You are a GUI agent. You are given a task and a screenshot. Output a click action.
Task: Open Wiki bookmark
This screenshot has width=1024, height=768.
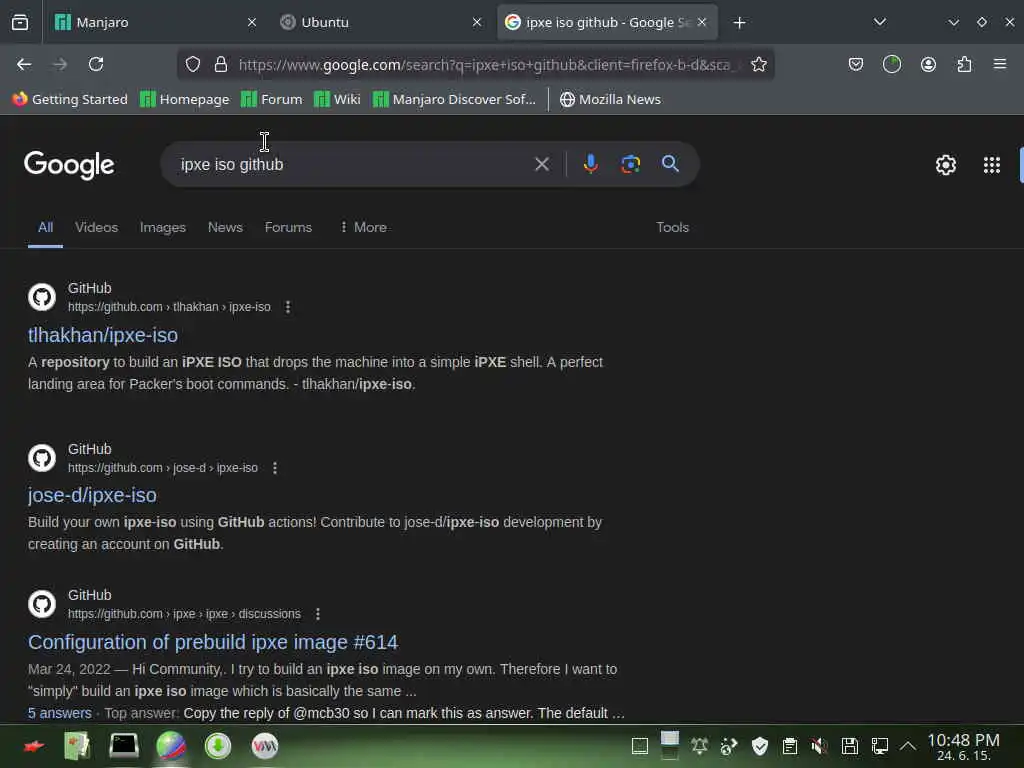coord(337,99)
